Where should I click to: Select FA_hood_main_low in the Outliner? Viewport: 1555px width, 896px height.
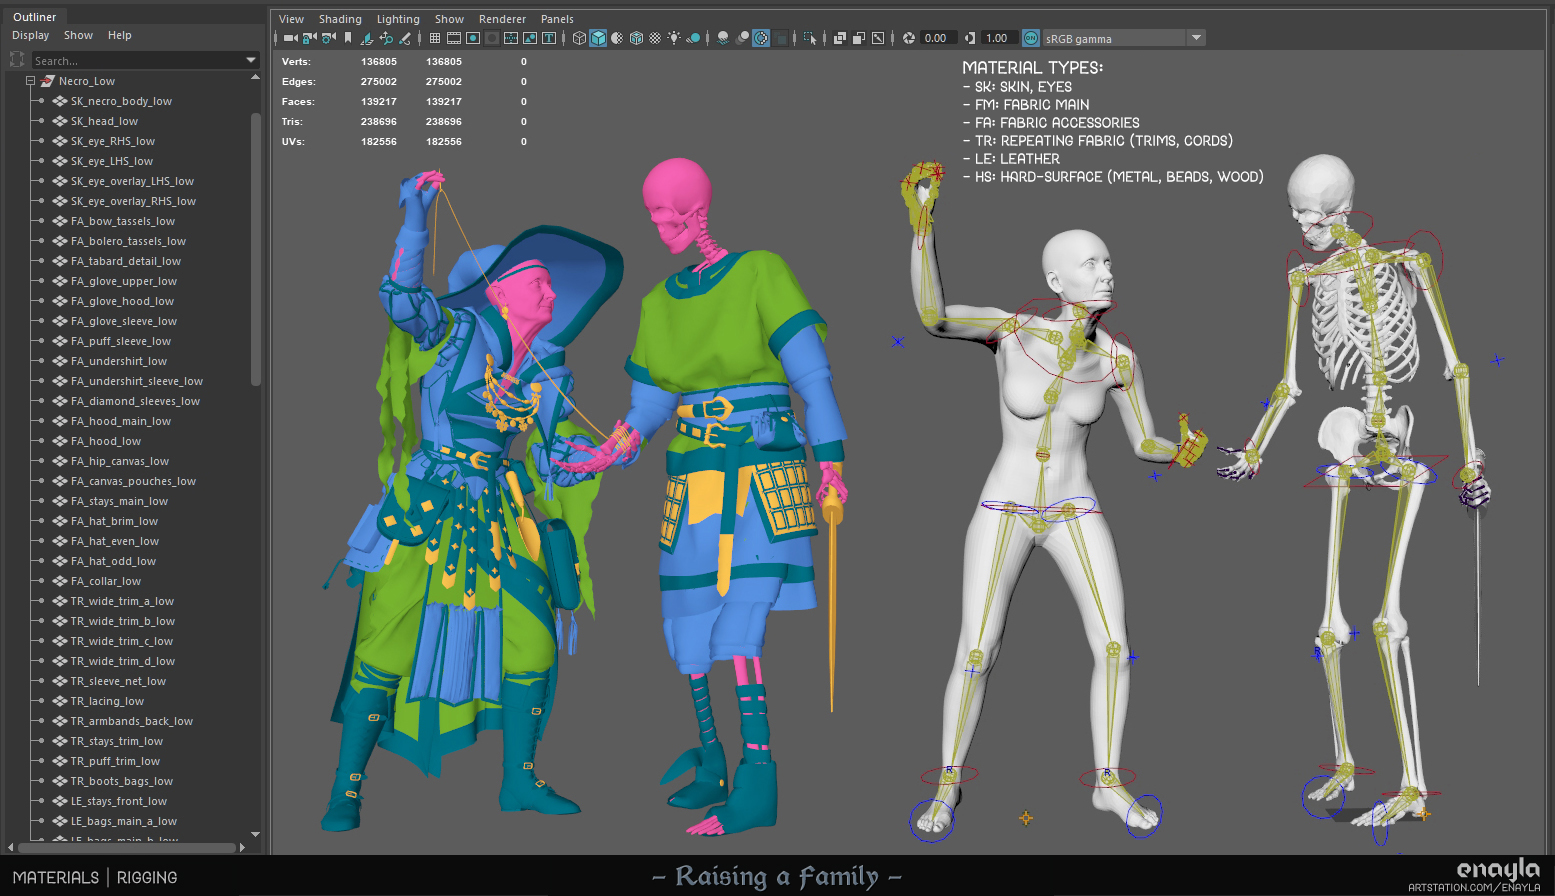tap(120, 421)
